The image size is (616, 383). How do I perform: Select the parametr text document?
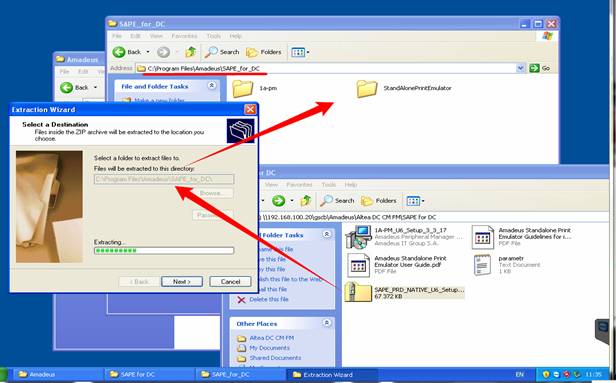tap(507, 265)
